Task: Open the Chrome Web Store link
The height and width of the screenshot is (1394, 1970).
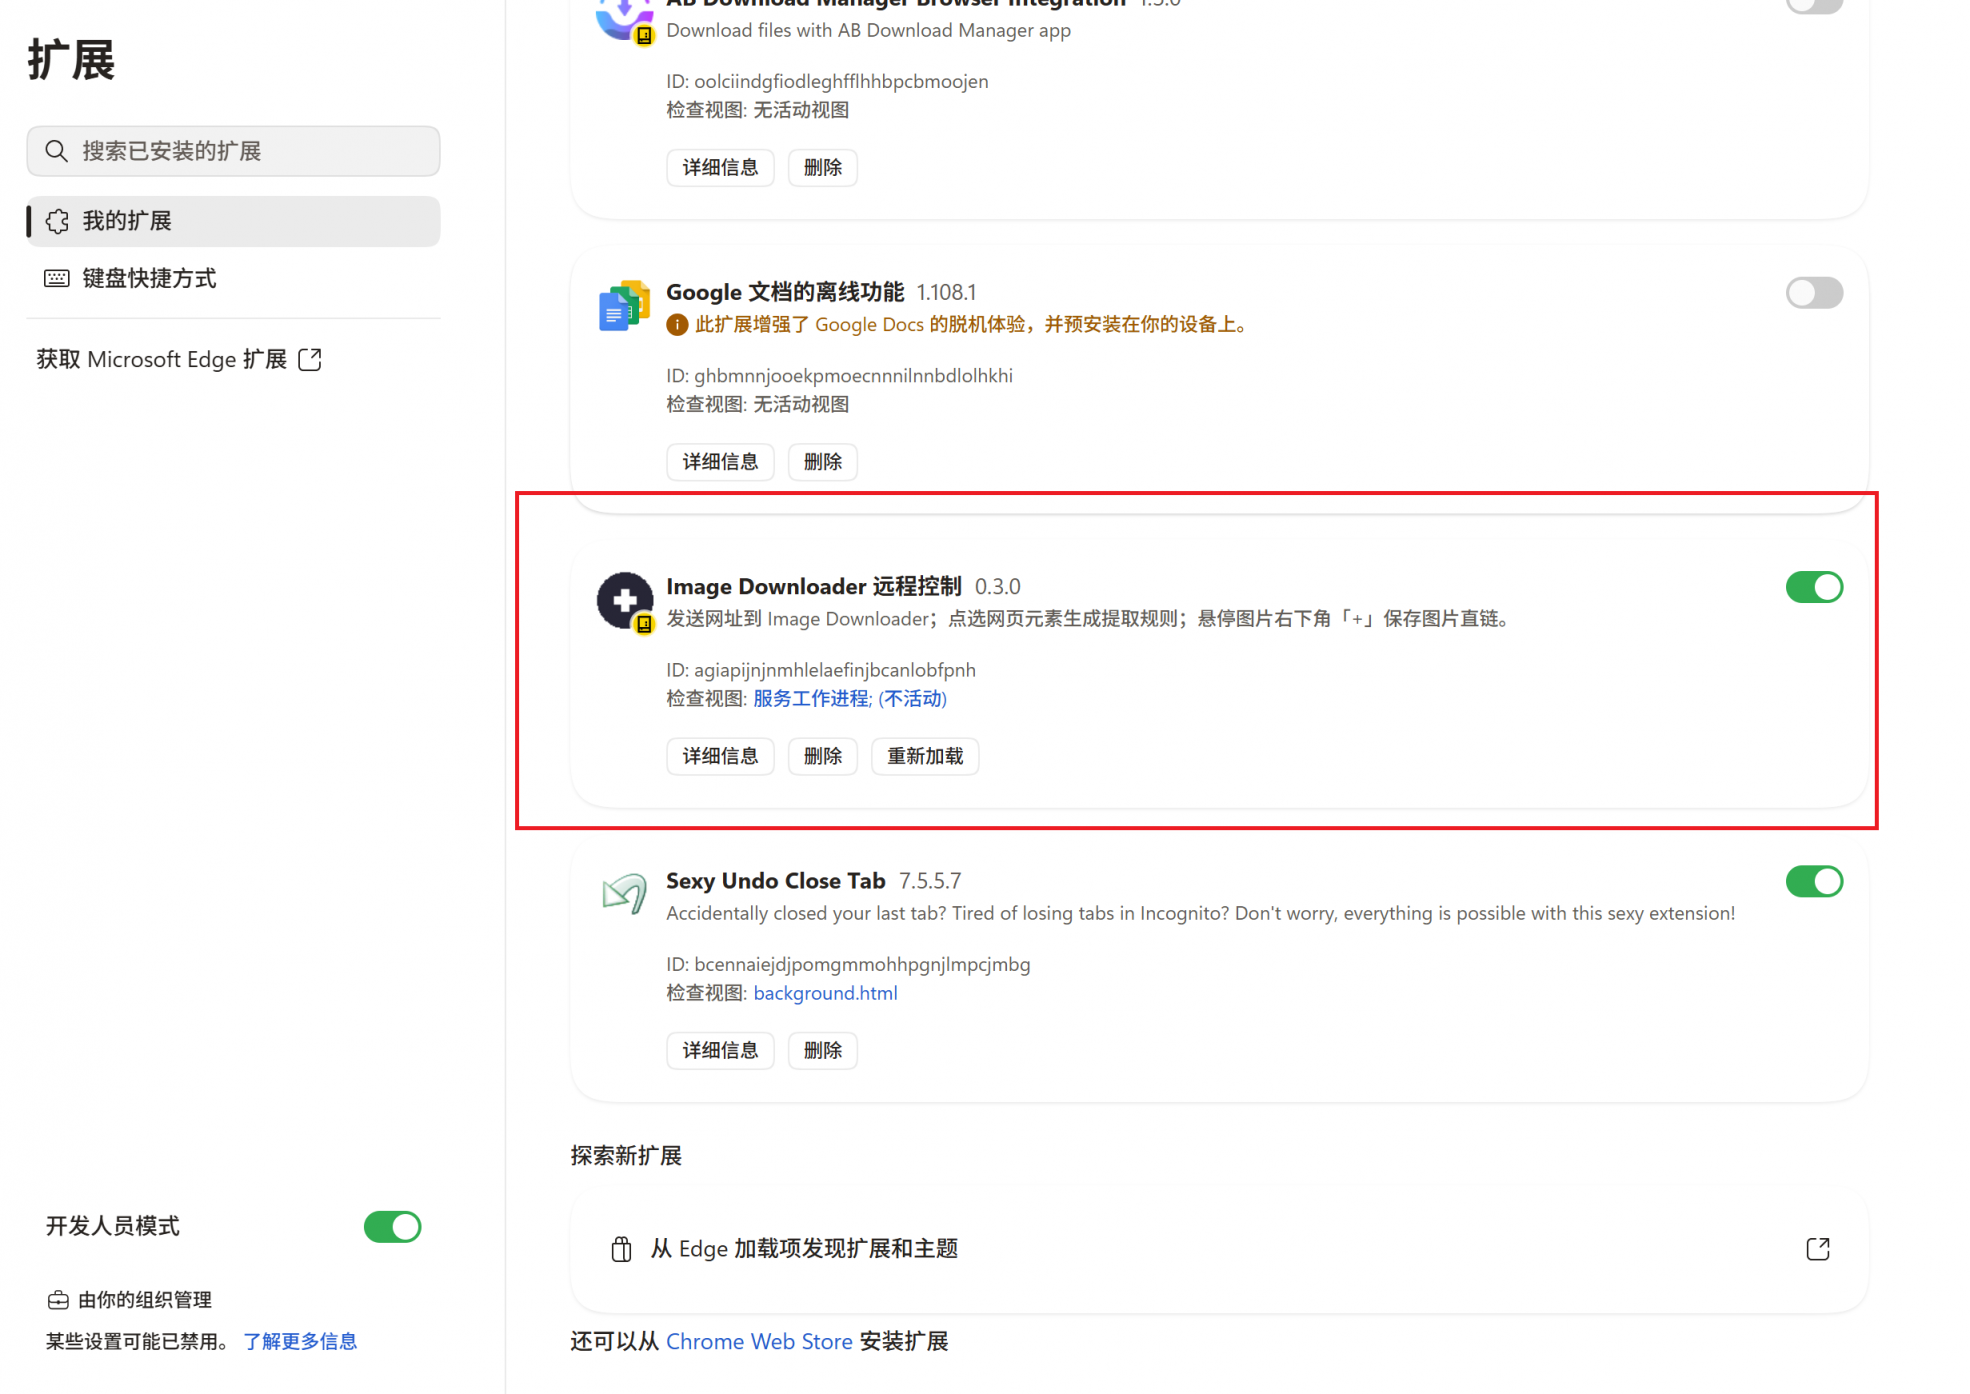Action: 759,1341
